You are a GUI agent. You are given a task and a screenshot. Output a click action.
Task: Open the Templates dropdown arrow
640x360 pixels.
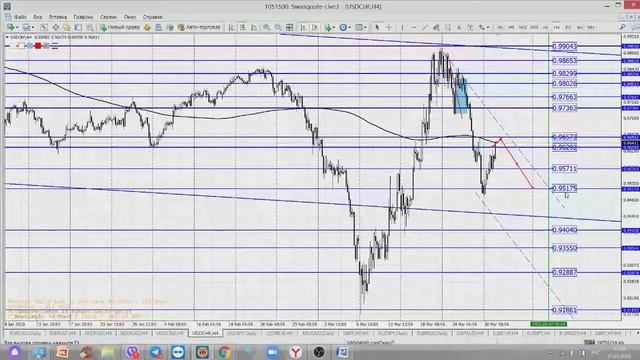[x=365, y=27]
